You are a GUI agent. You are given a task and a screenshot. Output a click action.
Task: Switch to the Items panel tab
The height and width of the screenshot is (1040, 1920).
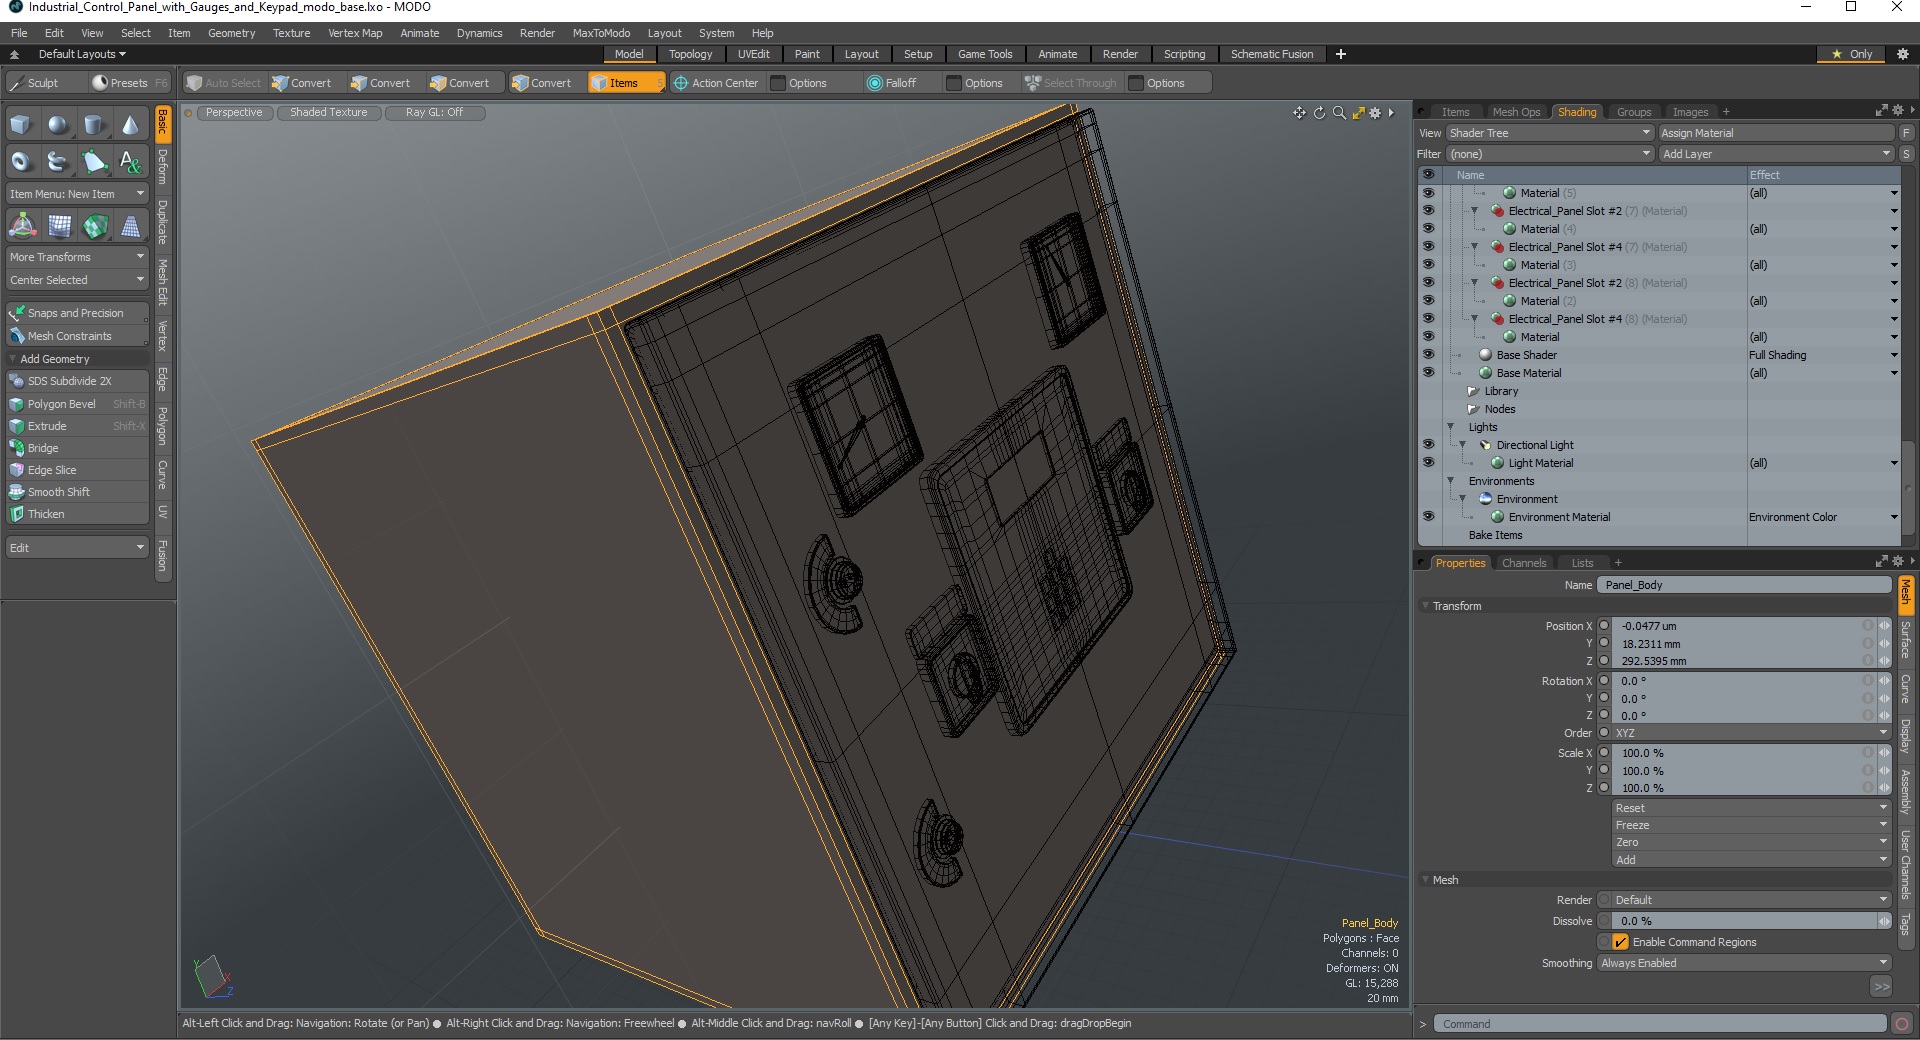click(1455, 112)
